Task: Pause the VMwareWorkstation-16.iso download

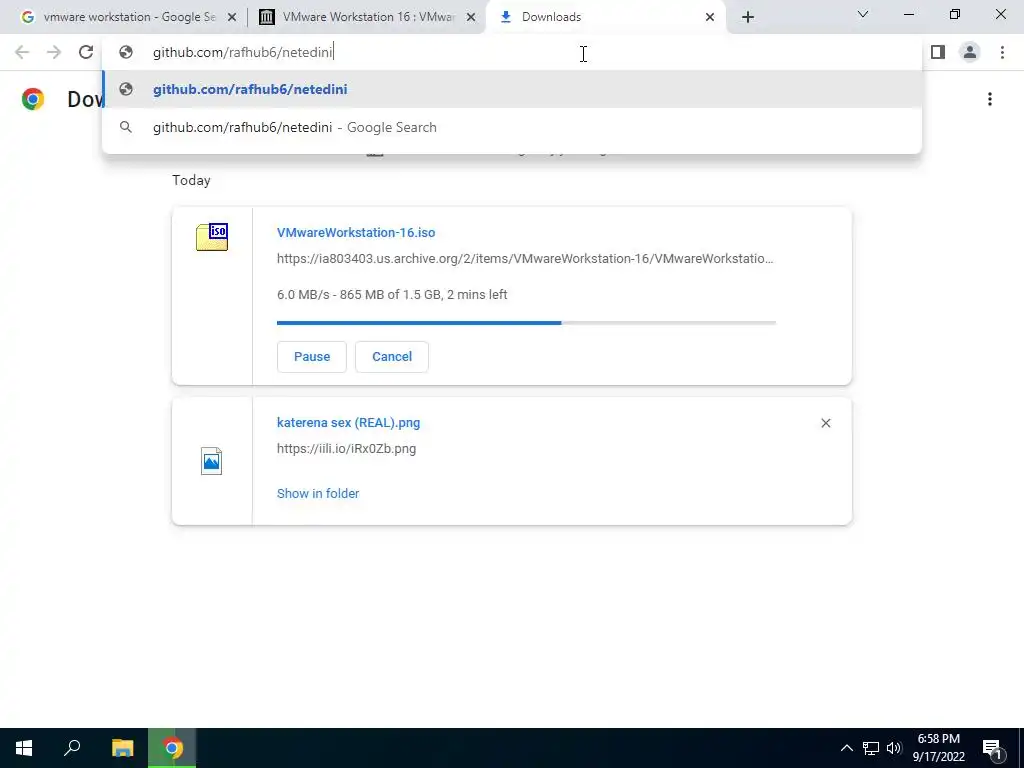Action: 312,357
